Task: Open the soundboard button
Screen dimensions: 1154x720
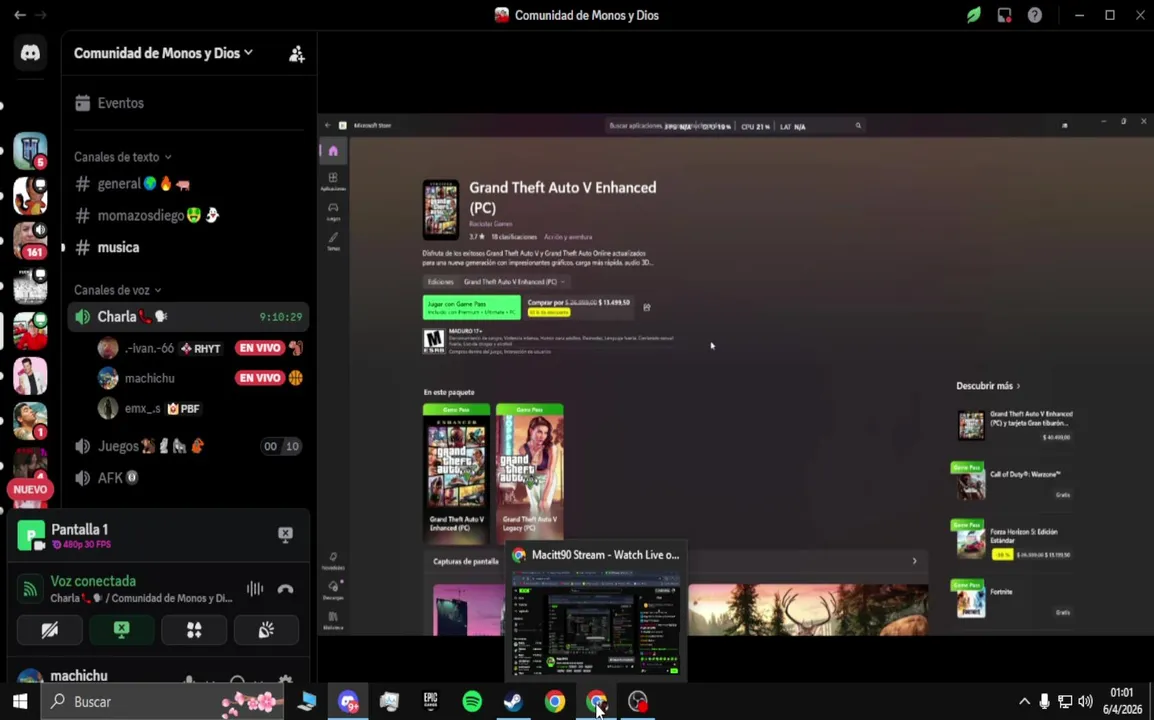Action: [266, 630]
